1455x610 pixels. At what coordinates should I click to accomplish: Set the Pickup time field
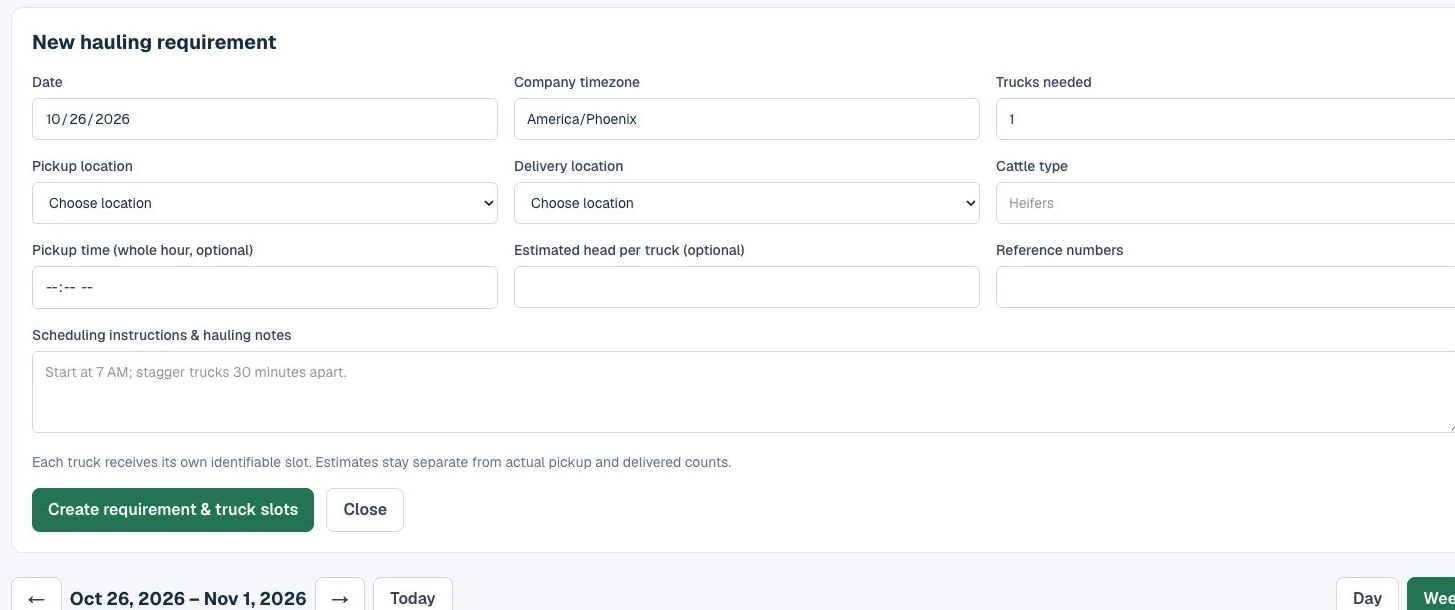coord(264,287)
